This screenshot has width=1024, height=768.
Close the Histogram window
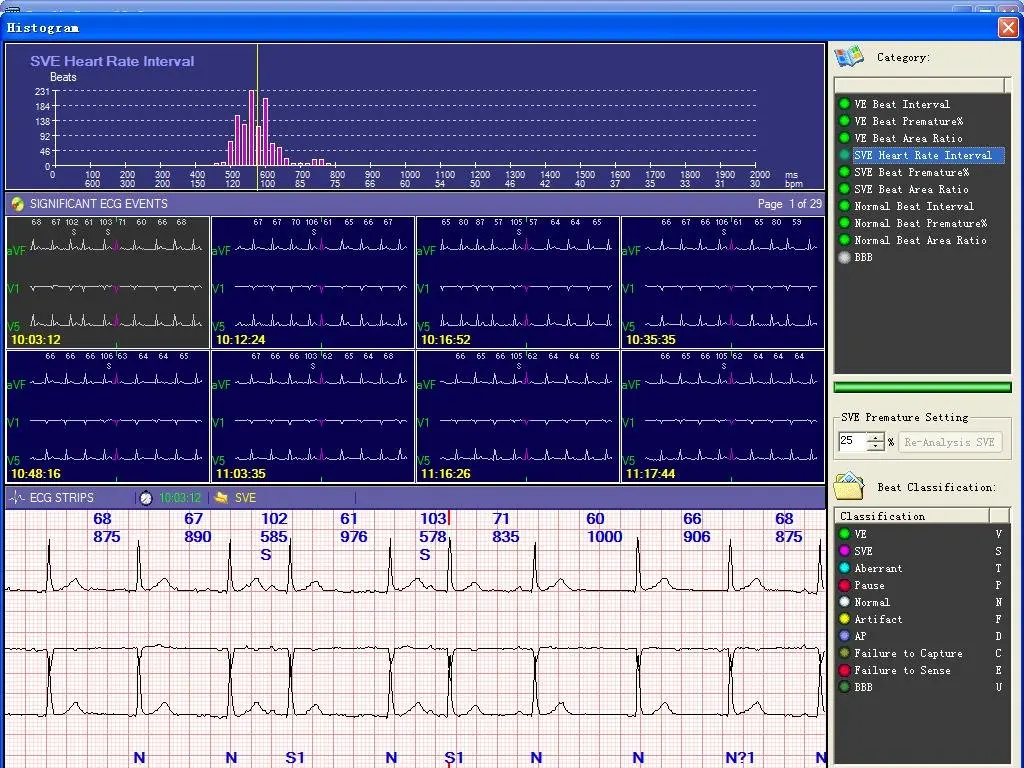(1007, 28)
